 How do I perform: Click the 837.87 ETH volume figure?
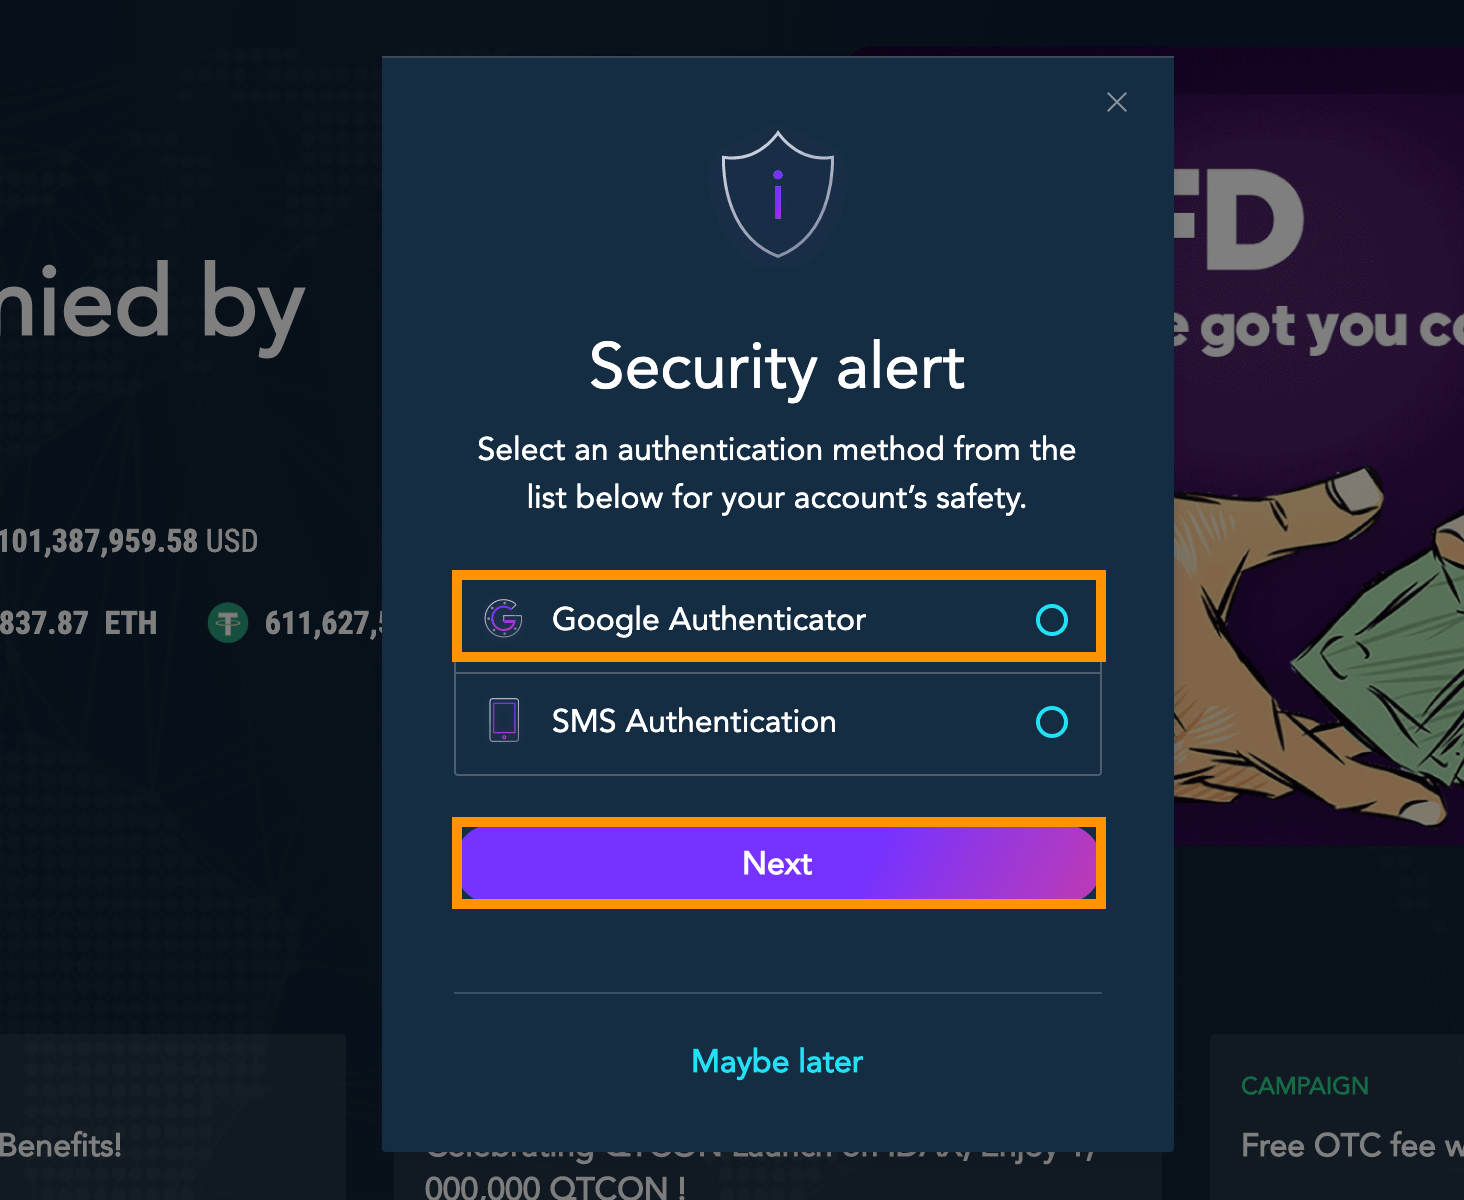(x=78, y=624)
